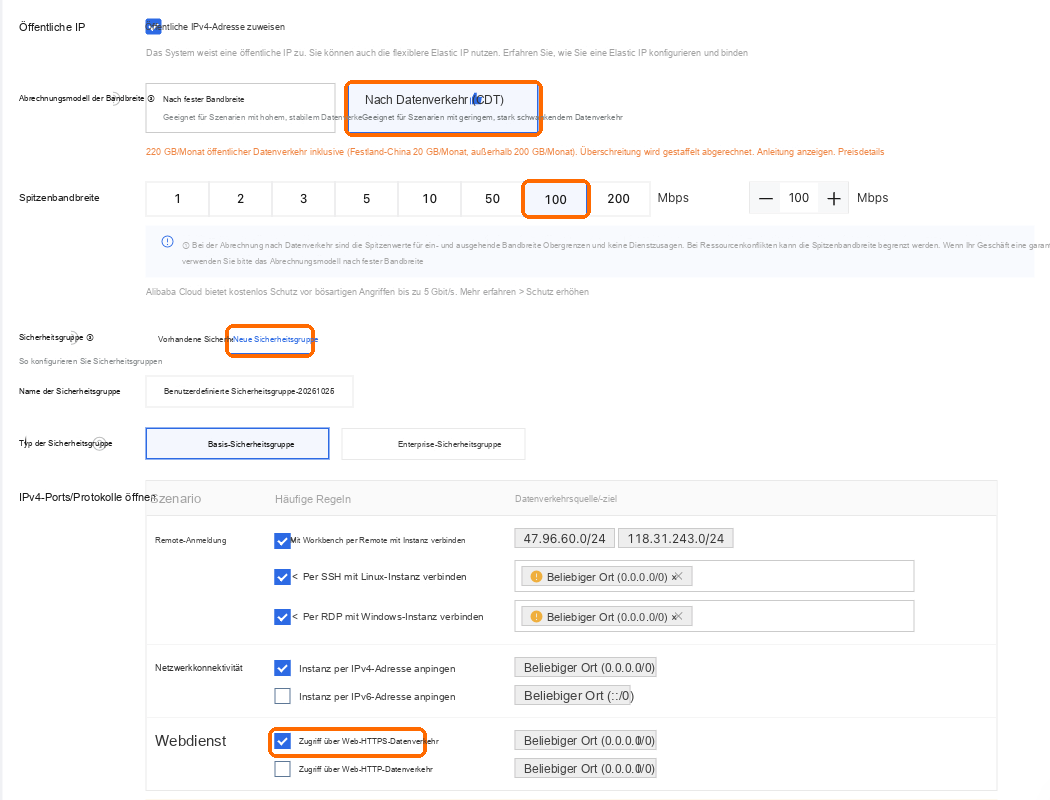Click the security group name input field
Screen dimensions: 1050x800
click(249, 392)
